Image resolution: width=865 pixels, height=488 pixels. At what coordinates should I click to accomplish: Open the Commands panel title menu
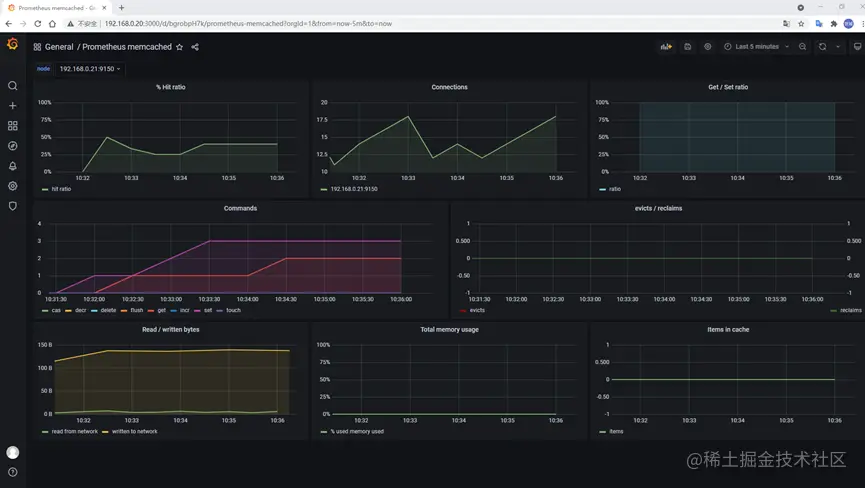click(x=240, y=208)
